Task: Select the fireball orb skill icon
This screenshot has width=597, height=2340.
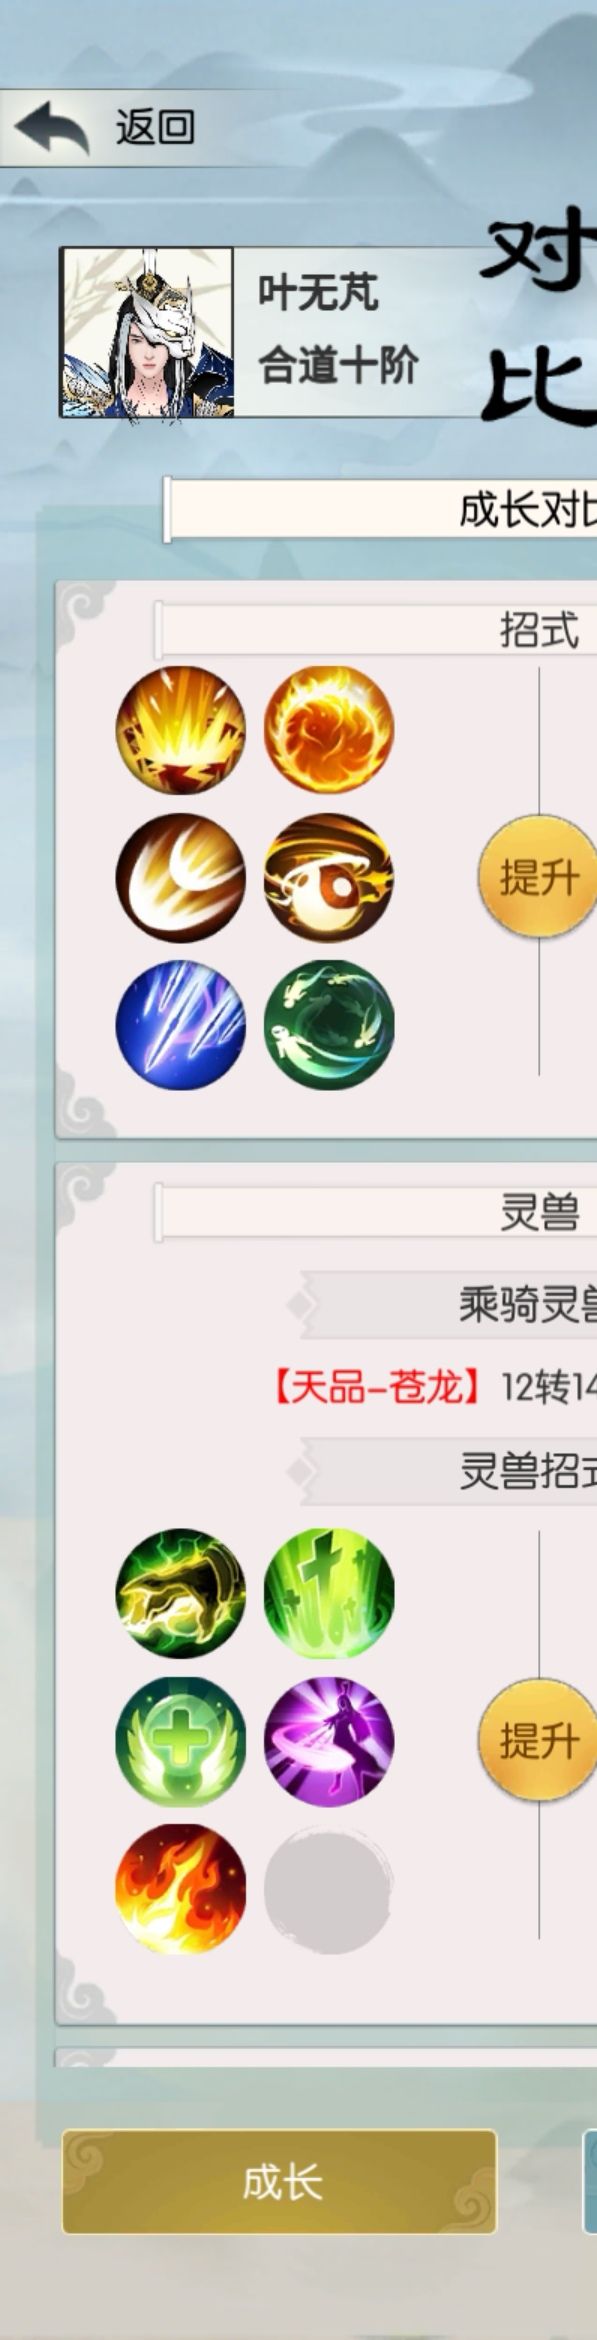Action: [x=329, y=730]
